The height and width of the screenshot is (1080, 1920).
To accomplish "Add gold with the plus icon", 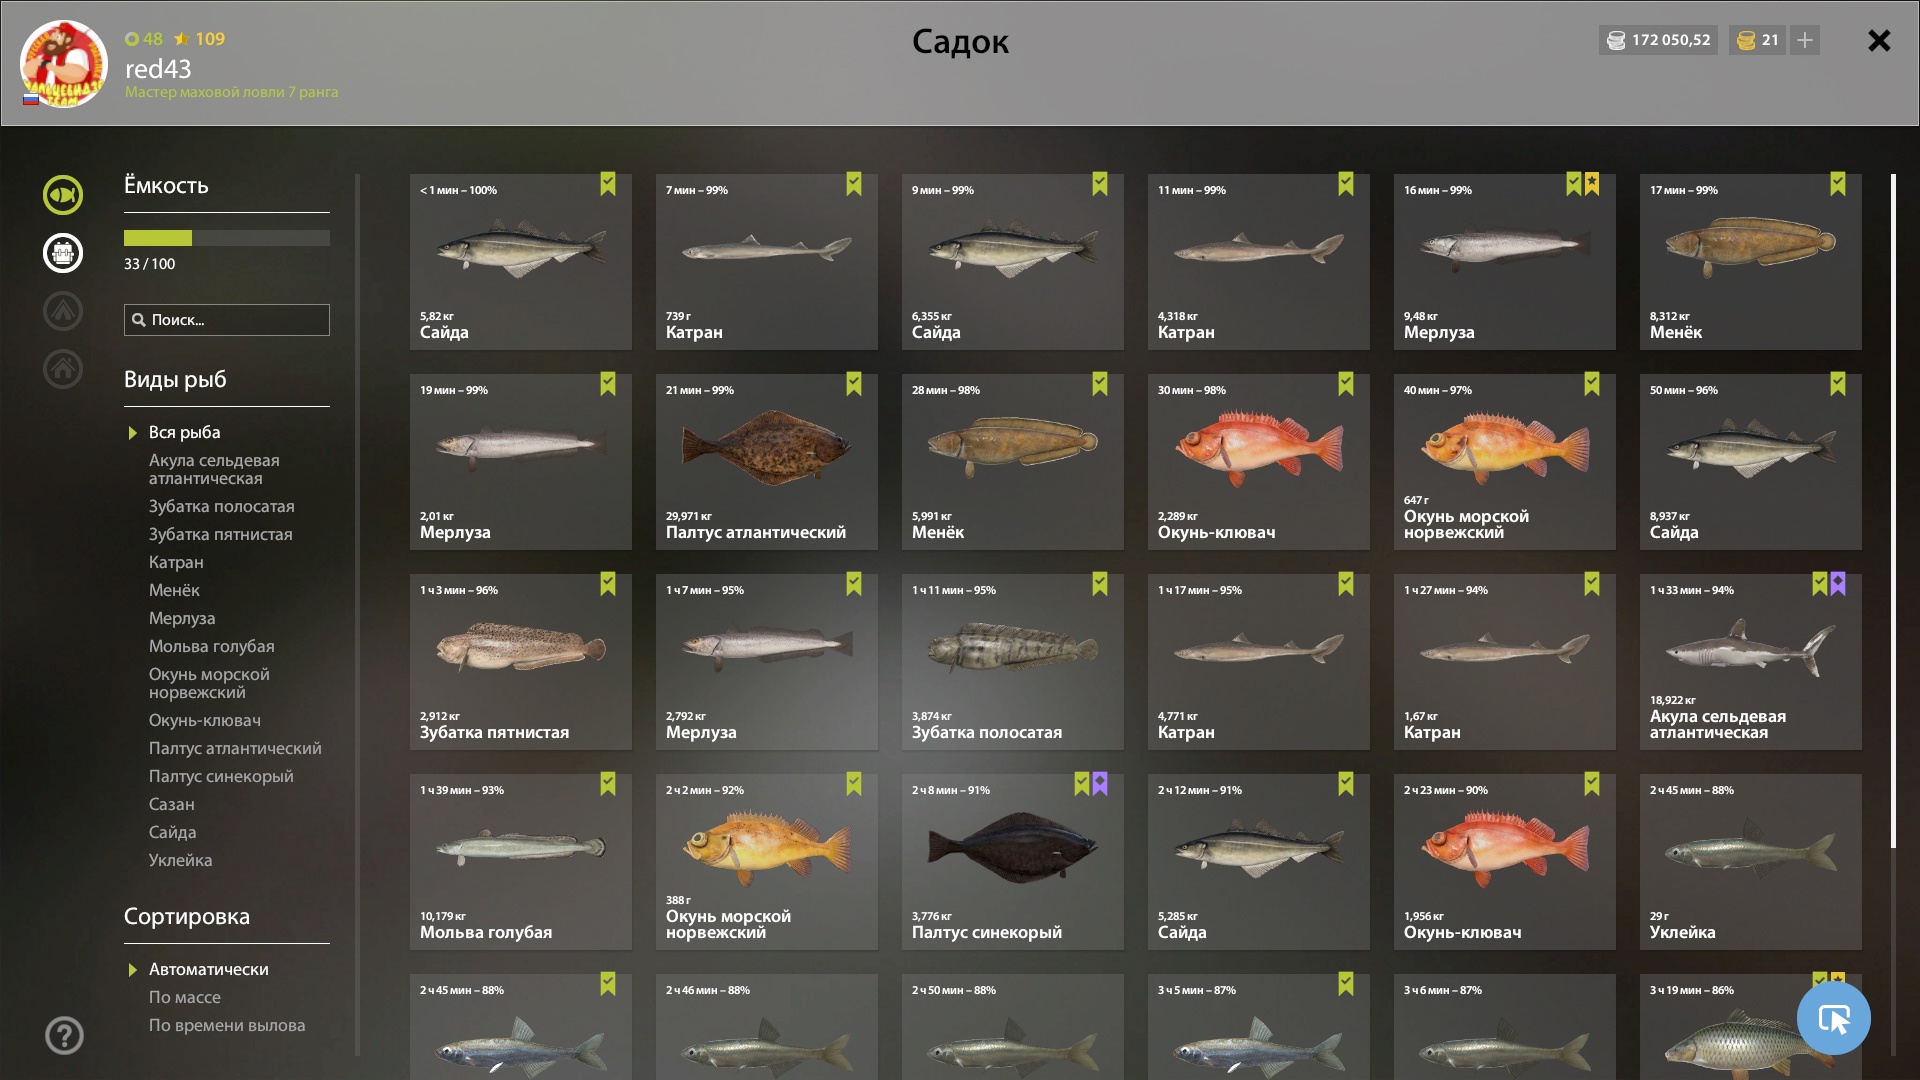I will point(1805,40).
